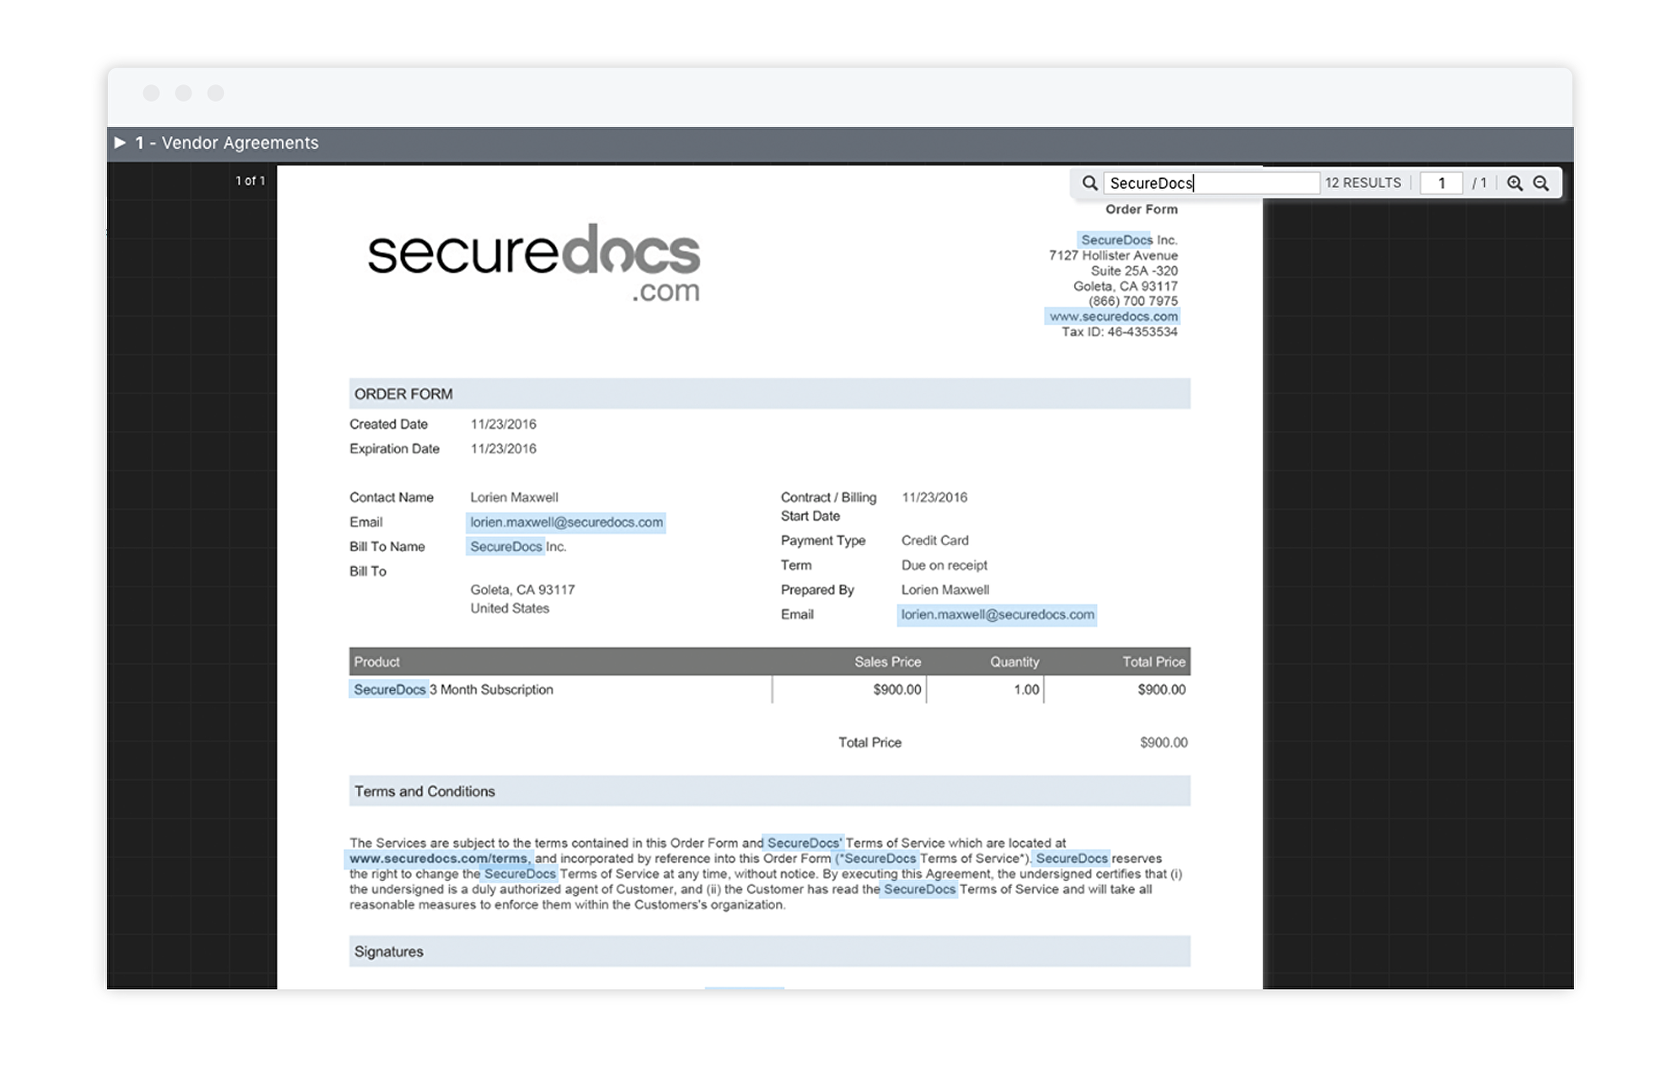Click the Contact email lorien.maxwell@securedocs.com
The image size is (1670, 1080).
coord(566,522)
